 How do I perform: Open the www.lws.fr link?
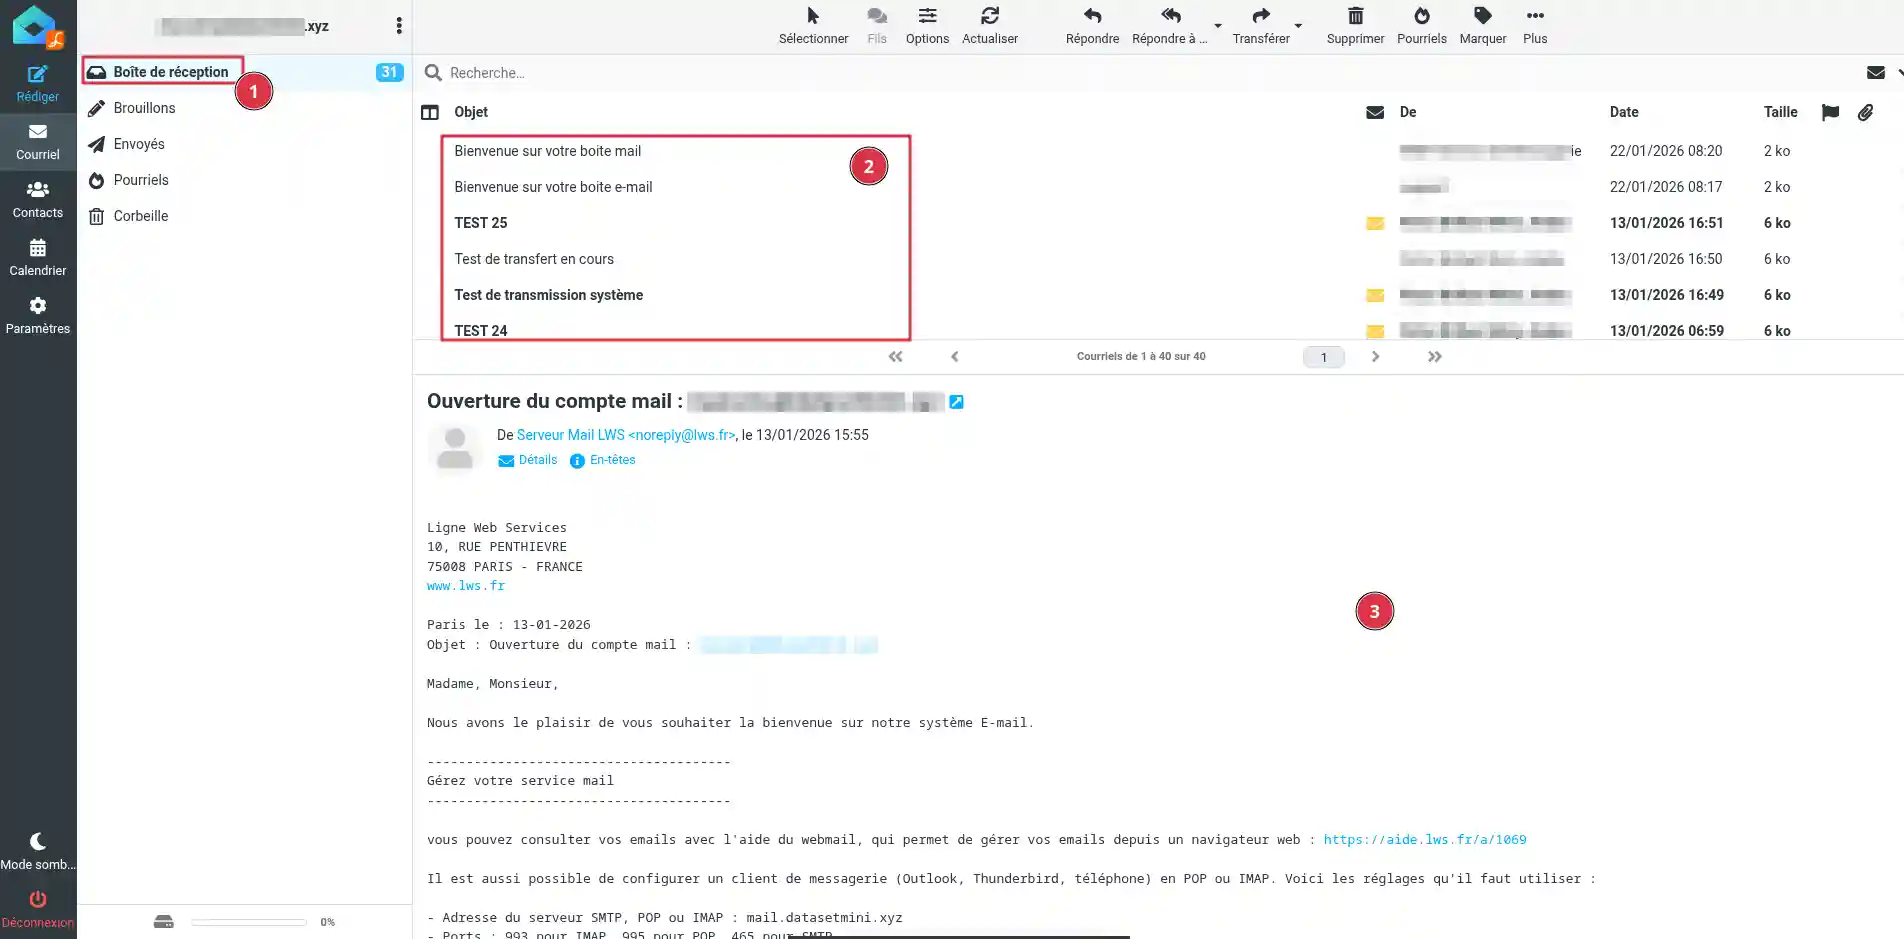tap(466, 586)
